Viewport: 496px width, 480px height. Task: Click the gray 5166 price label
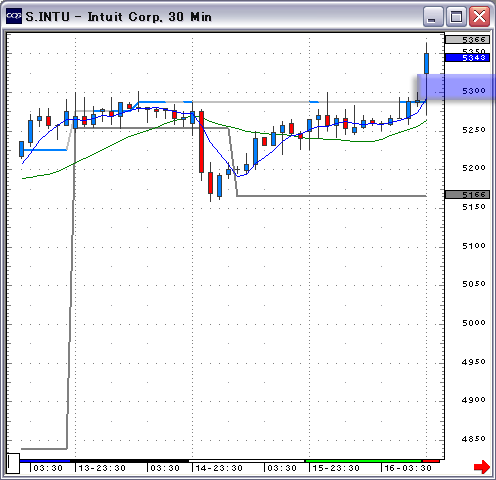coord(467,194)
